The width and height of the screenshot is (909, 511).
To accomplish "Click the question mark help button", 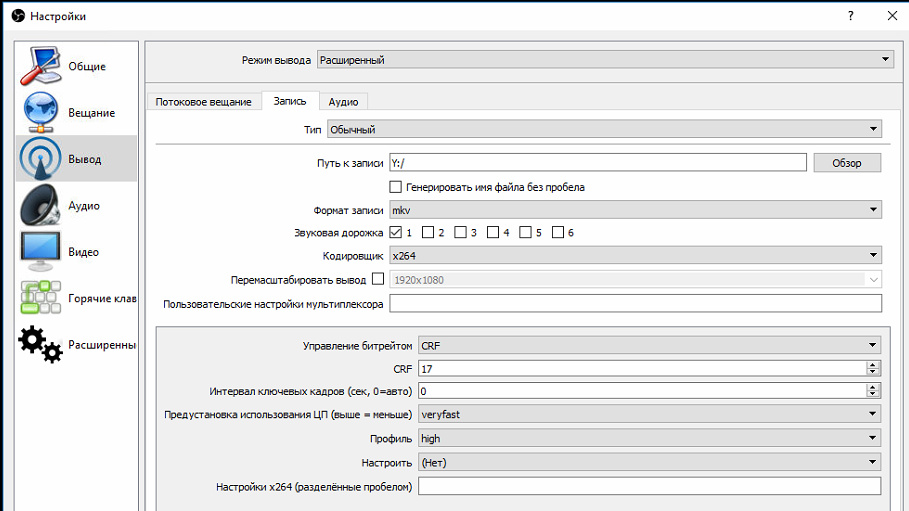I will (850, 16).
